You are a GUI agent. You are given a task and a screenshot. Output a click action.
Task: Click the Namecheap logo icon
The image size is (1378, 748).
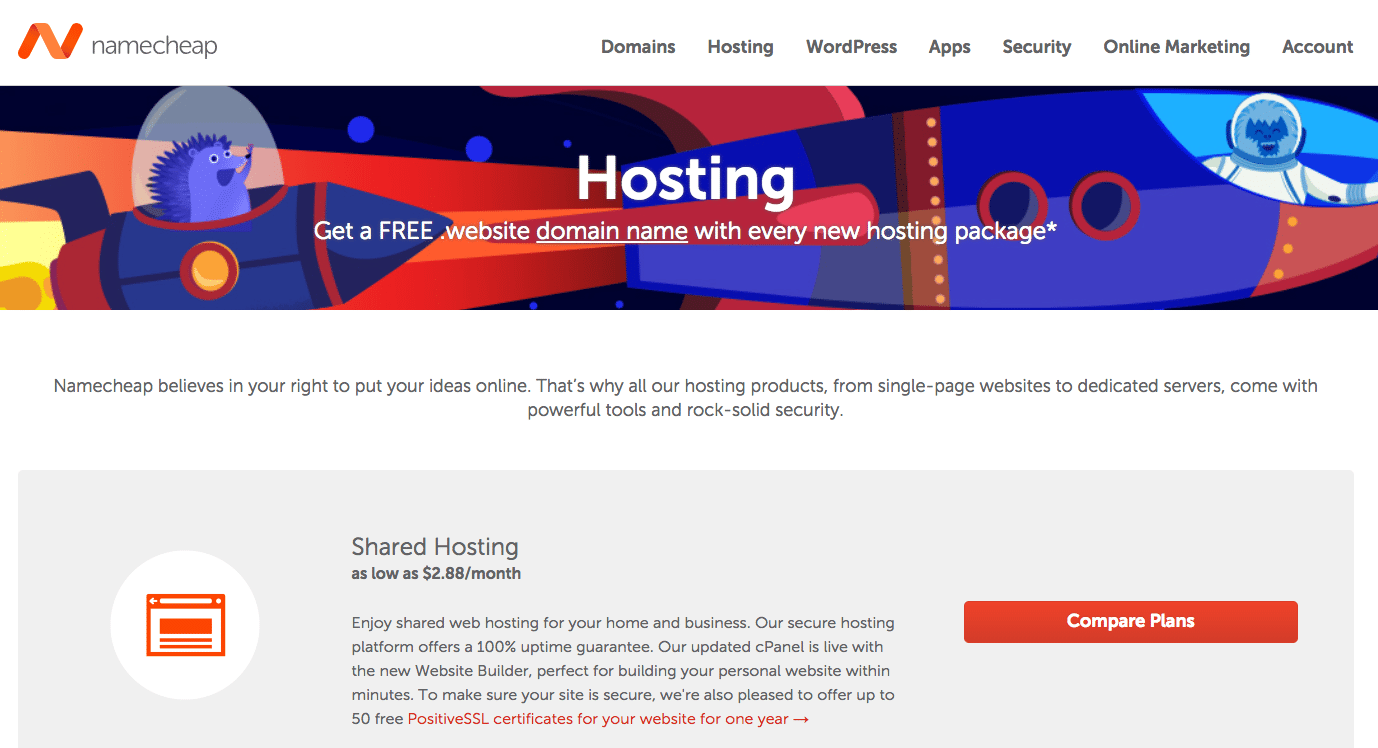(50, 41)
